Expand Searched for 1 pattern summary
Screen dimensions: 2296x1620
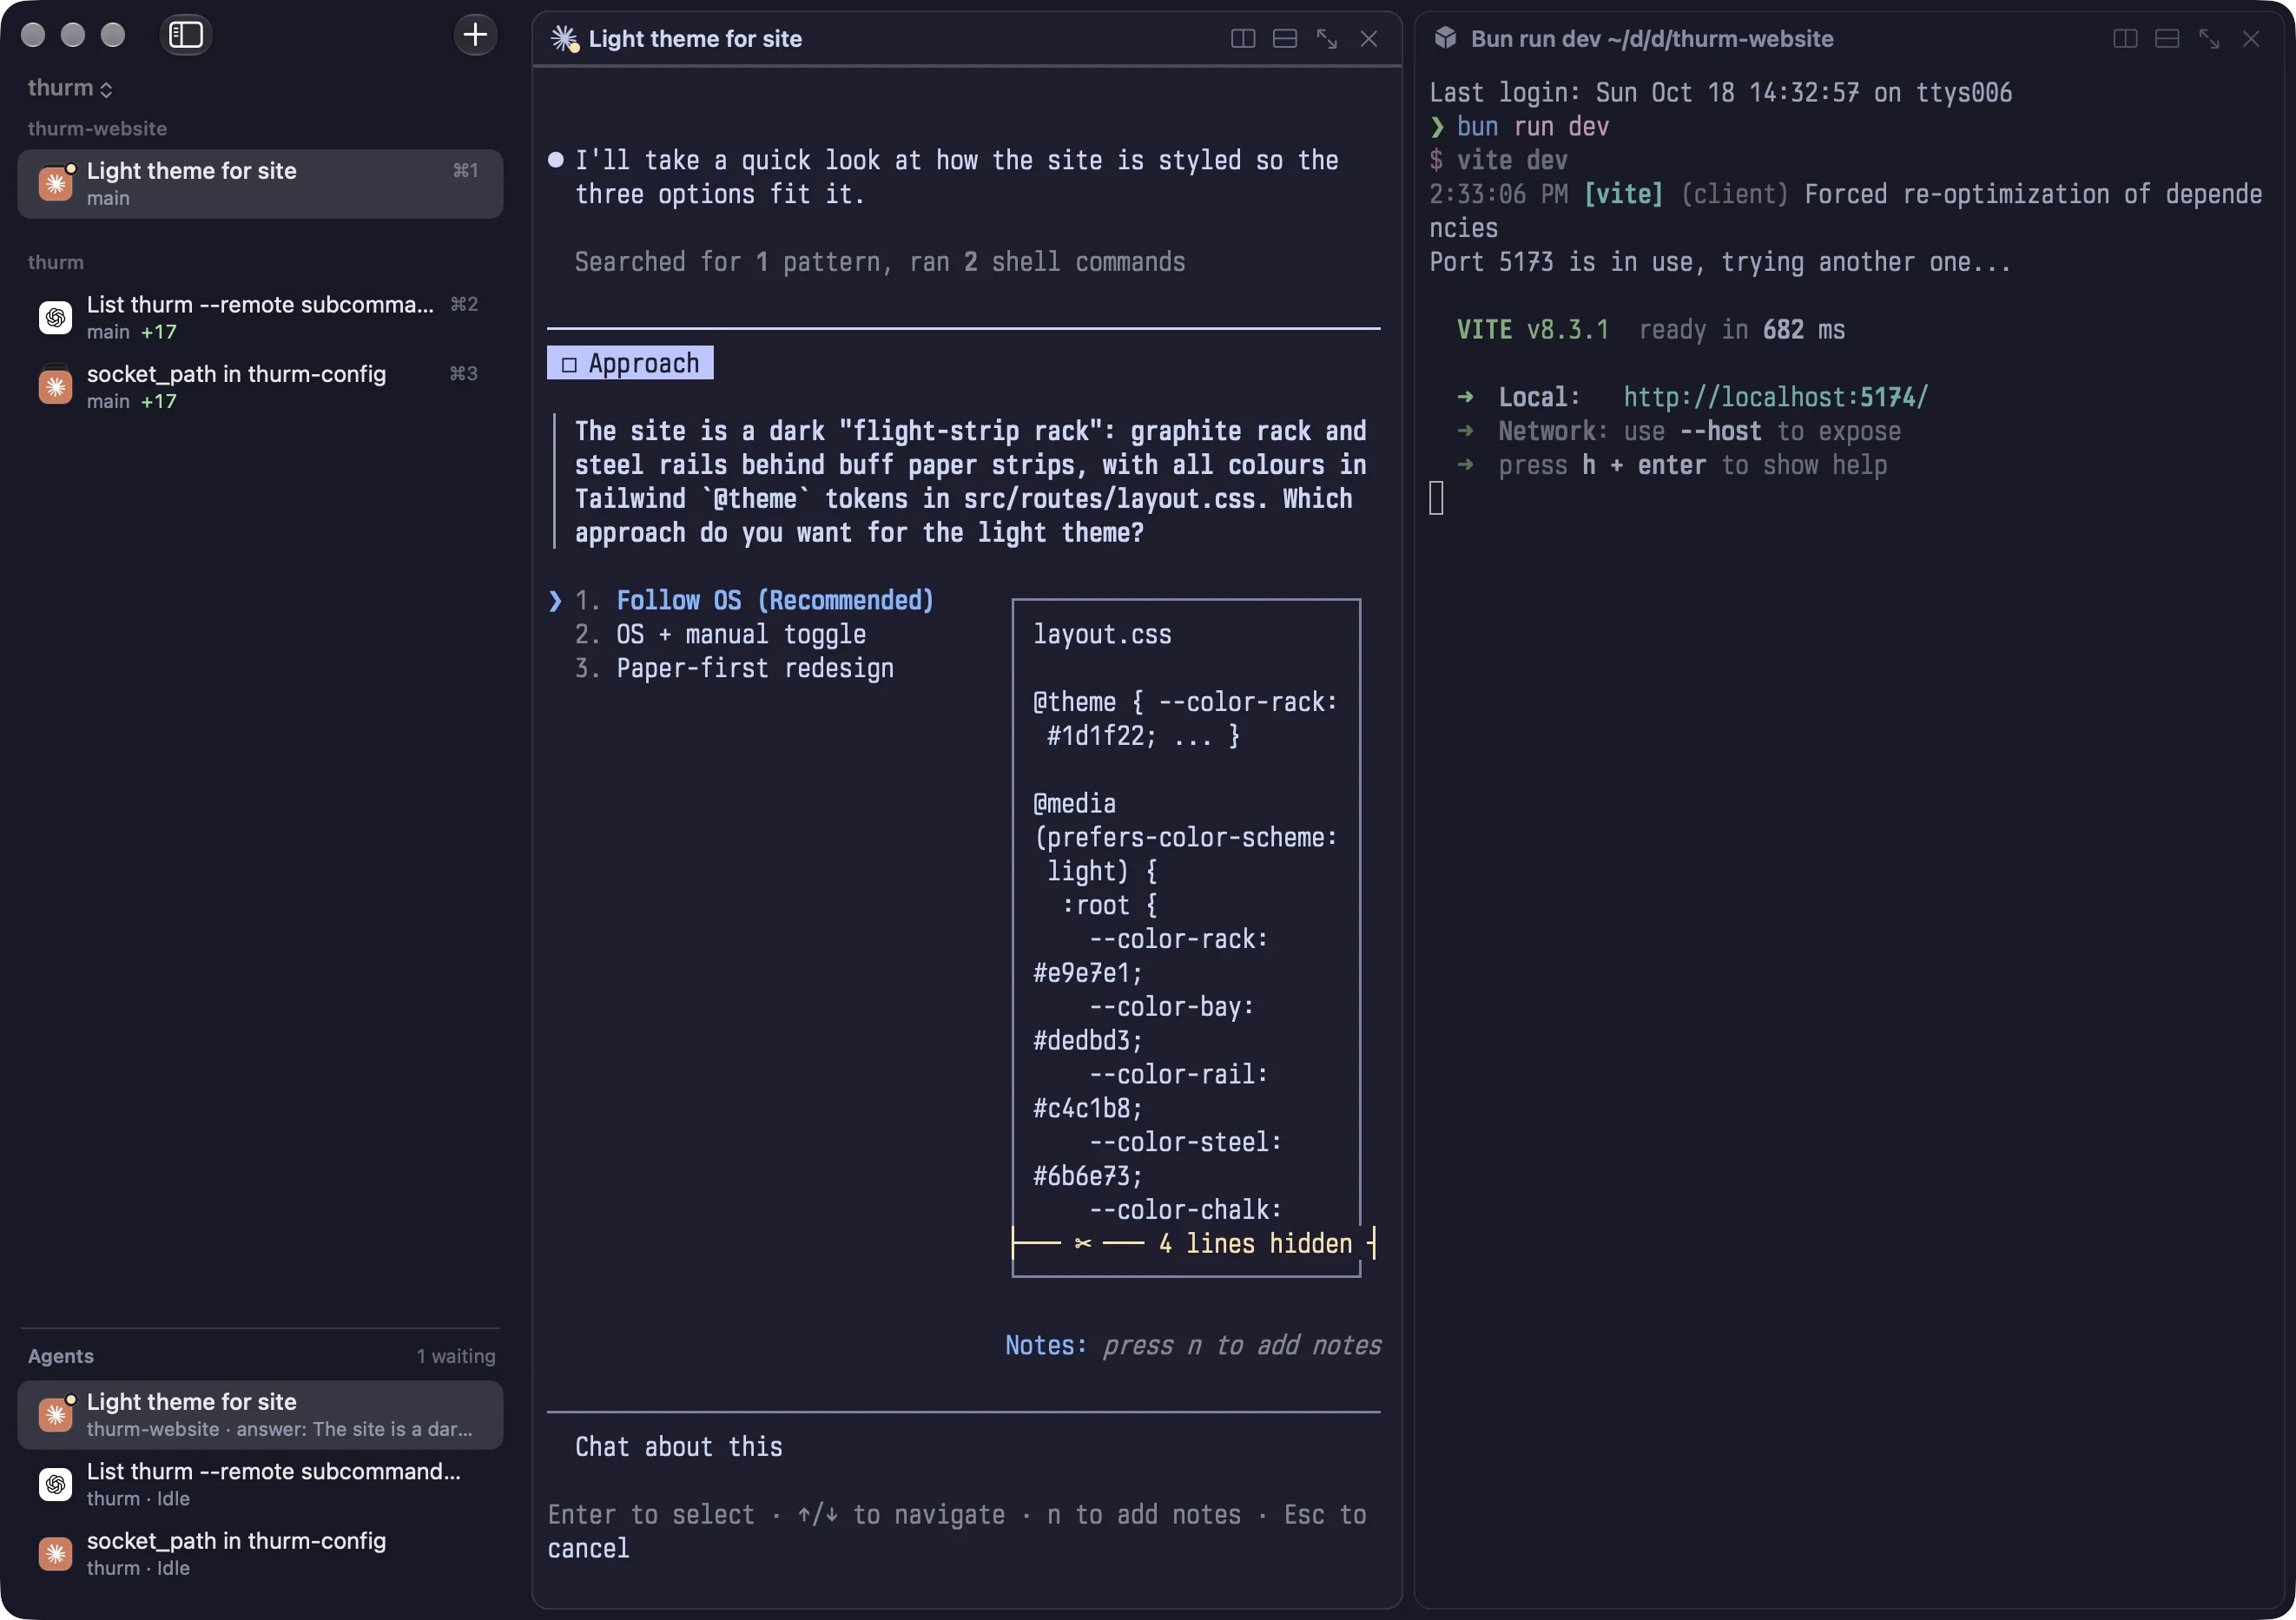[x=880, y=262]
